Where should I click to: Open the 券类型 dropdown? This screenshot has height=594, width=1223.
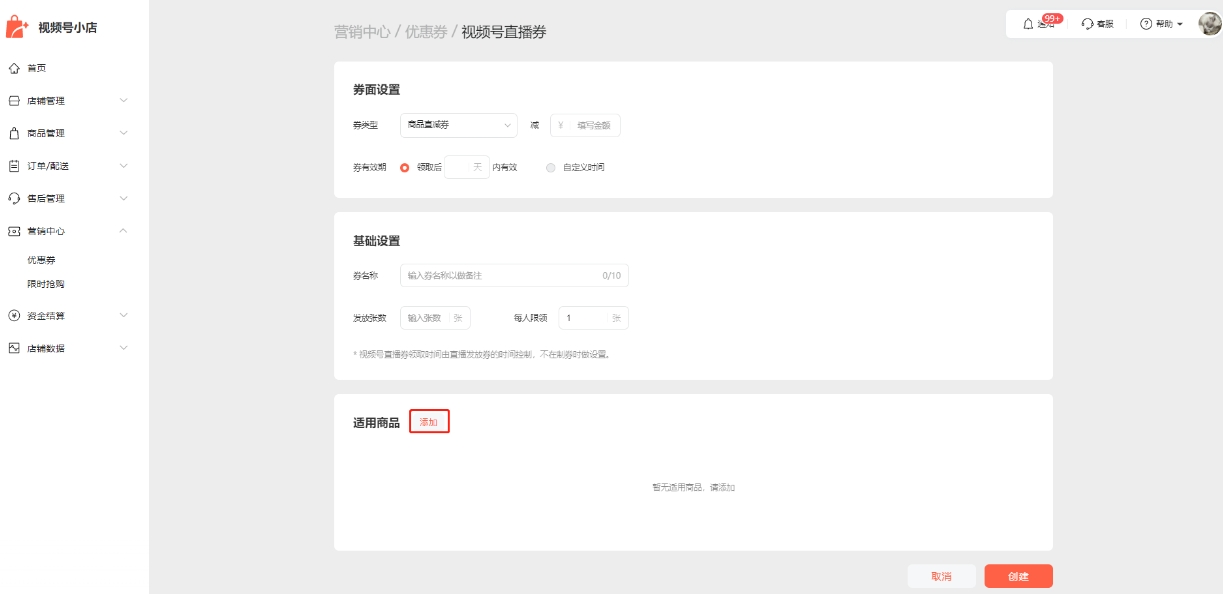[x=459, y=125]
